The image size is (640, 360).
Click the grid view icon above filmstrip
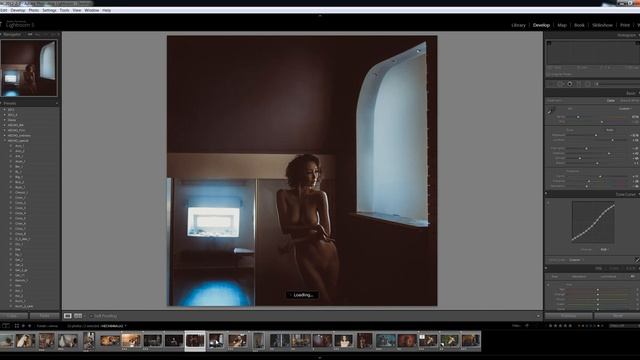pyautogui.click(x=17, y=326)
